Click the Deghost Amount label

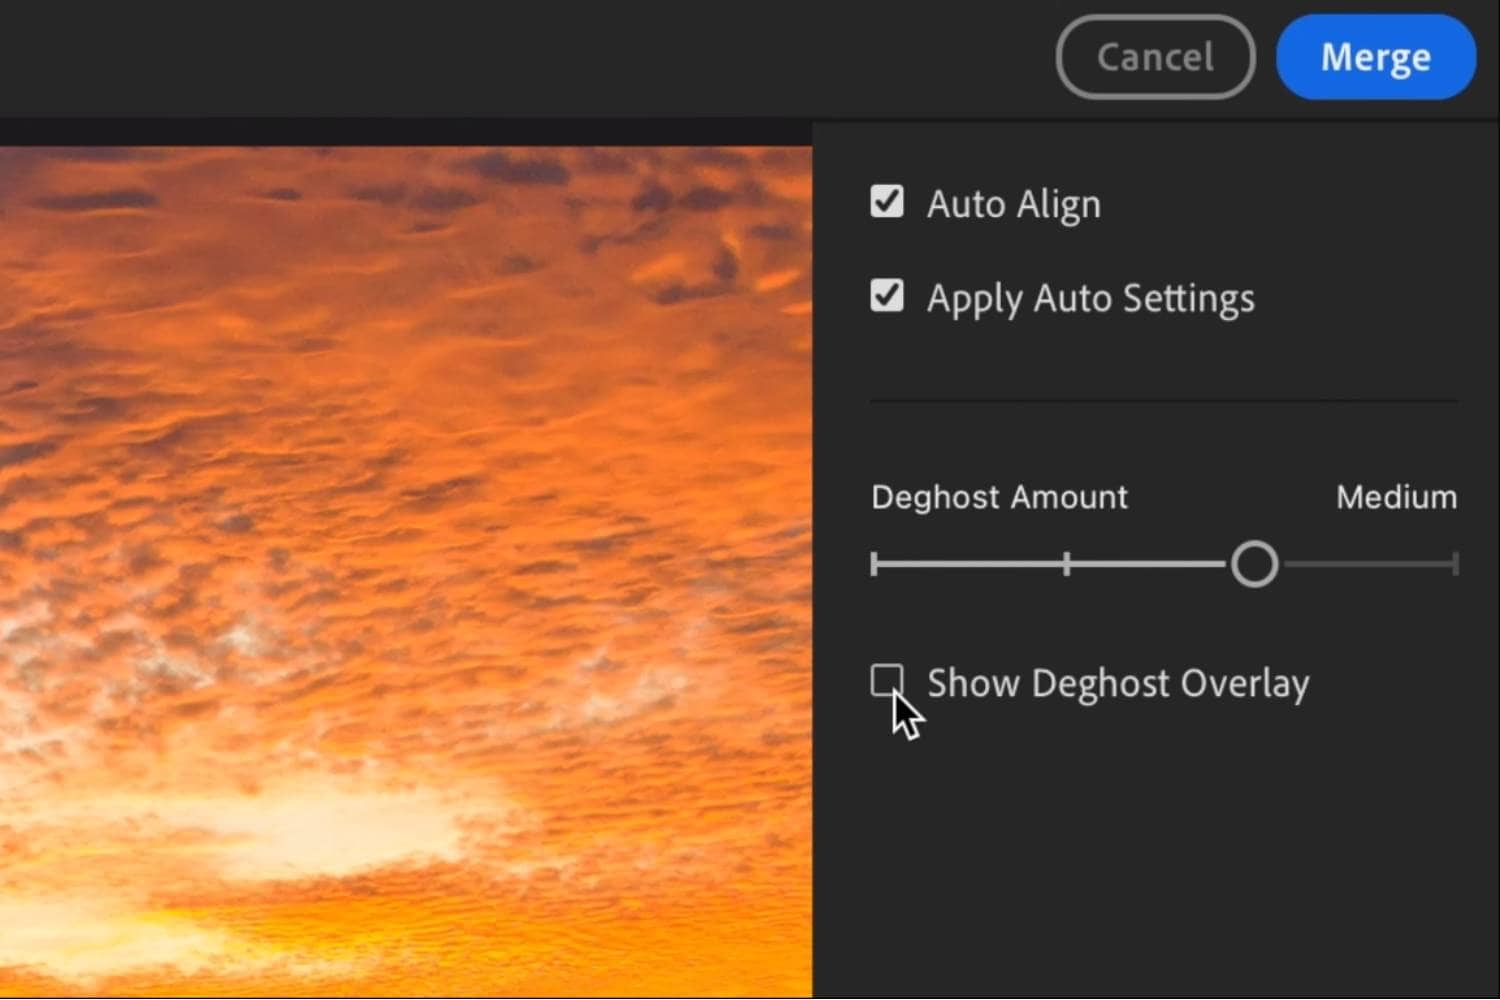coord(999,496)
